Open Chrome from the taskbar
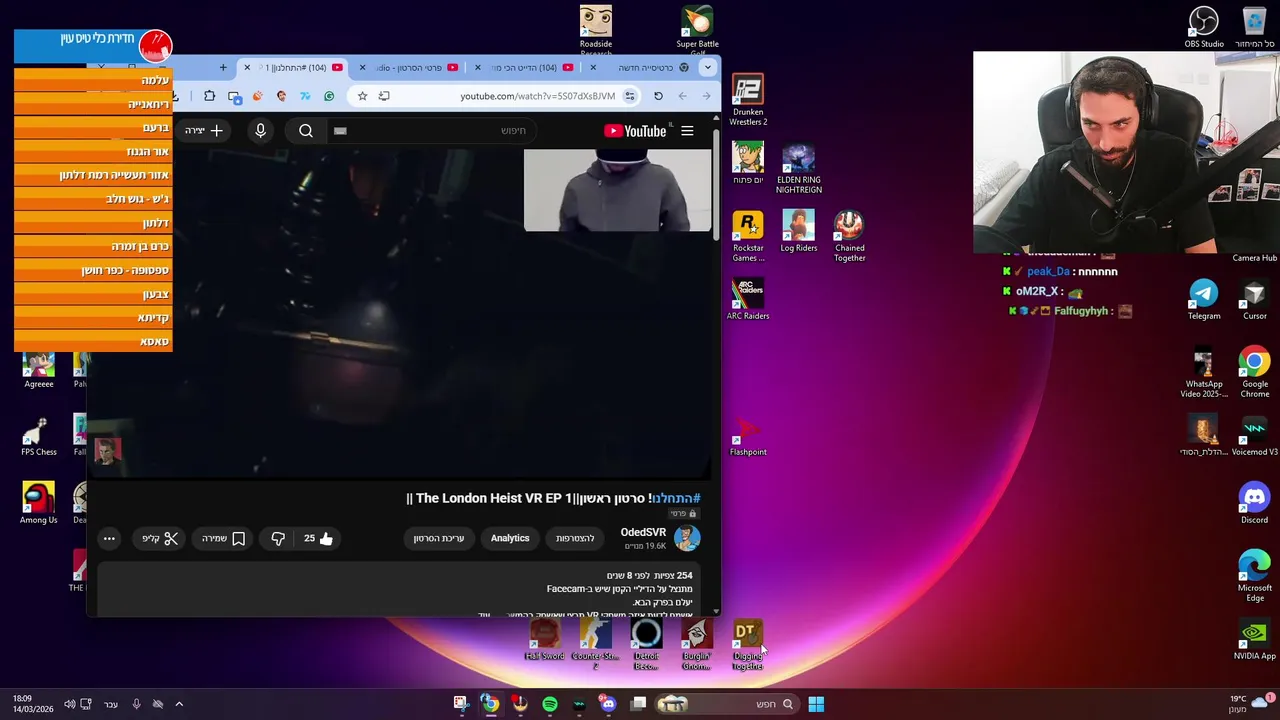Viewport: 1280px width, 720px height. click(490, 704)
